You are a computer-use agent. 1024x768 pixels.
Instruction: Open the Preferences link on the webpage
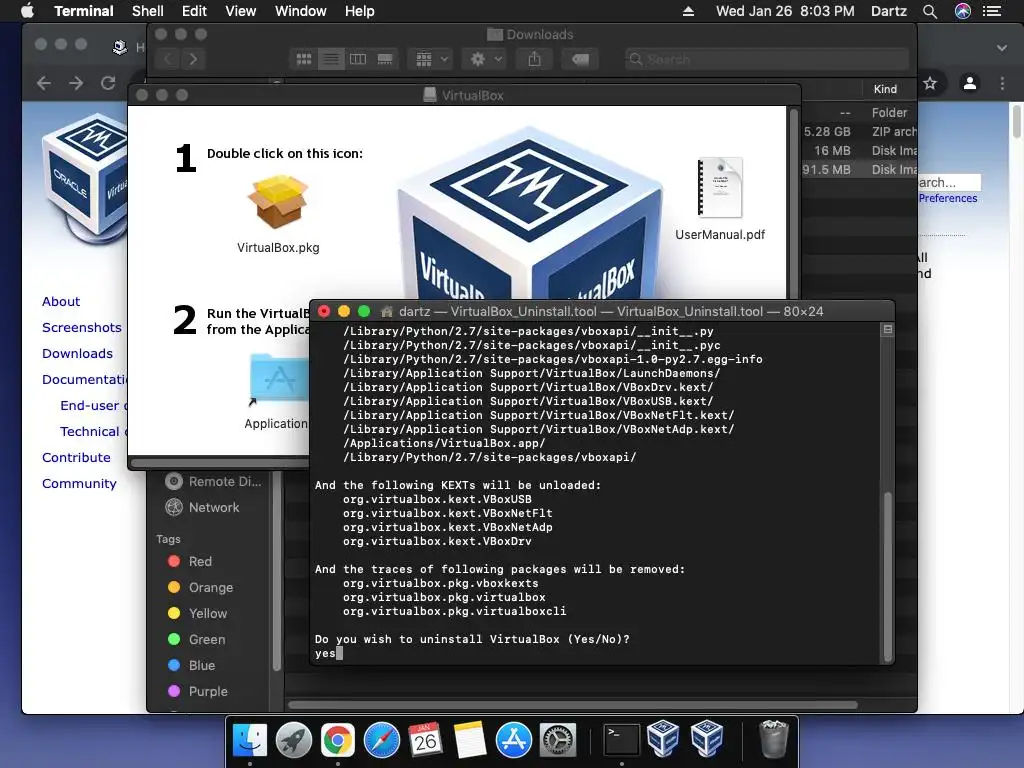(948, 199)
